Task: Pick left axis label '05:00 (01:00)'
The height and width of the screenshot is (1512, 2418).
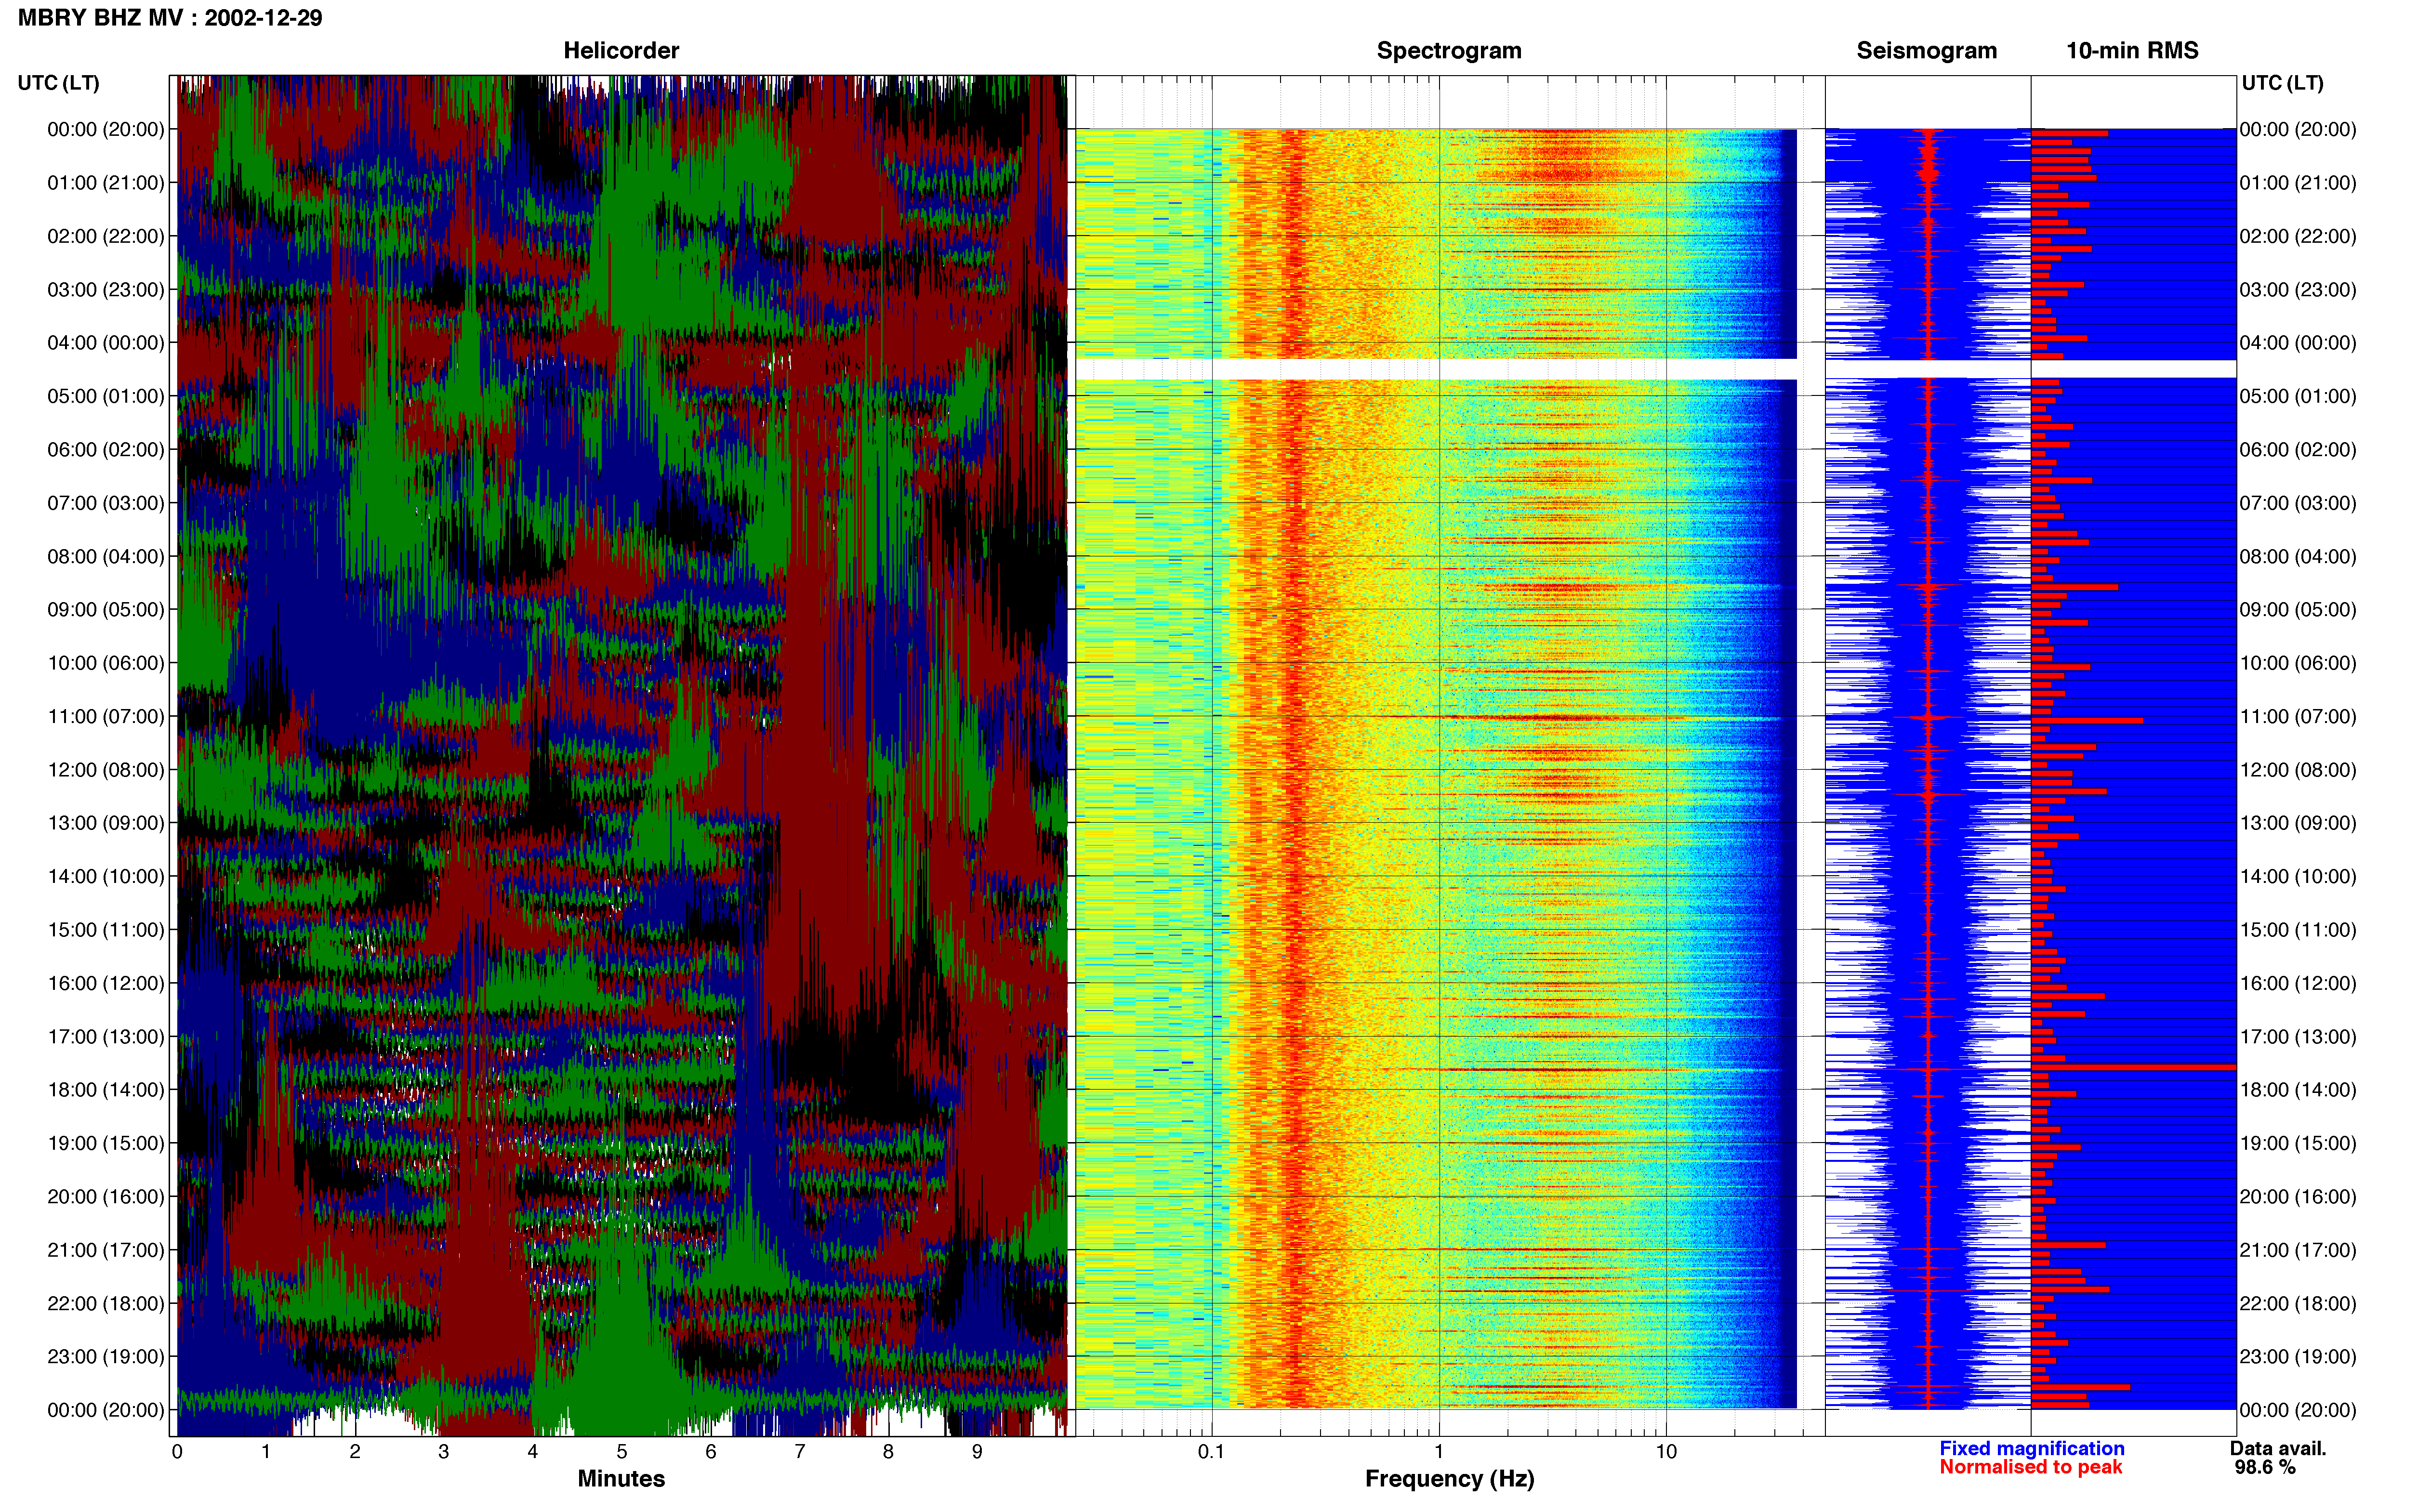Action: coord(106,396)
